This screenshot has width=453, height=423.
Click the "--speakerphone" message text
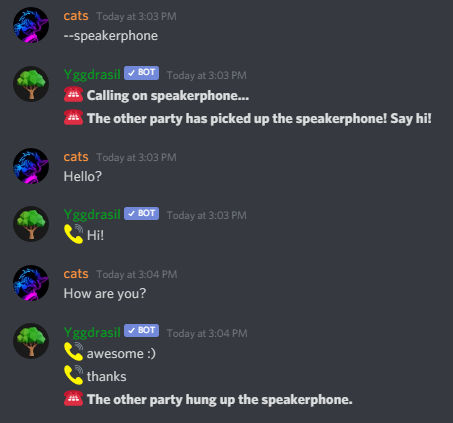[x=111, y=36]
